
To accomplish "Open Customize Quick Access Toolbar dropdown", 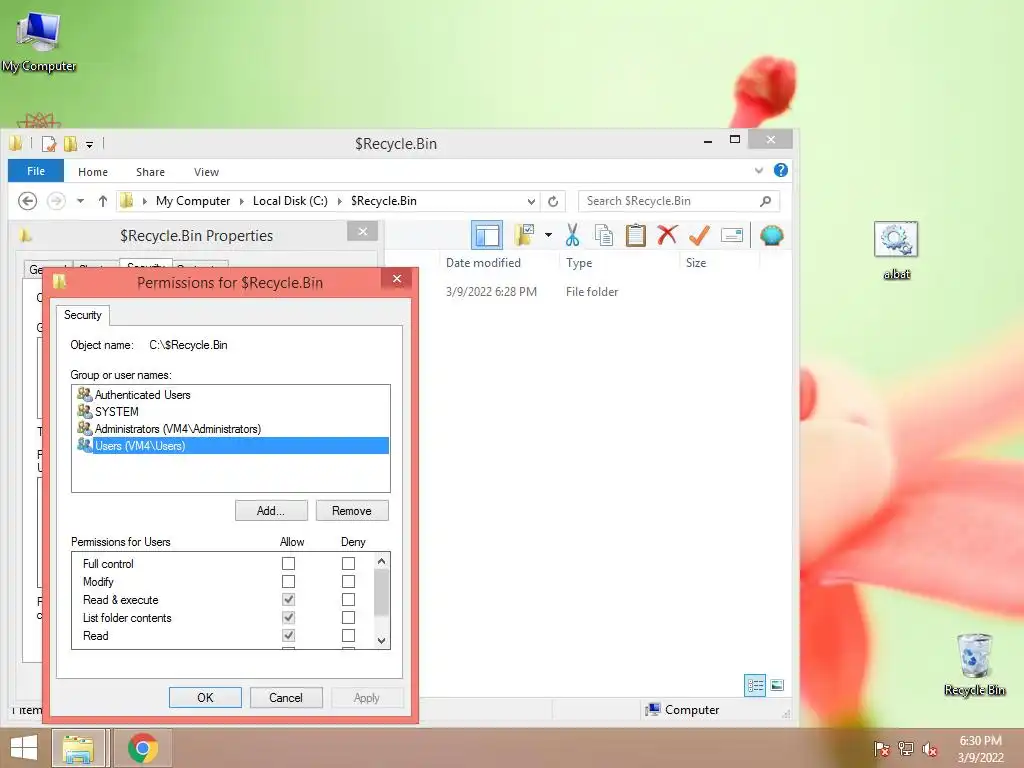I will [x=89, y=144].
